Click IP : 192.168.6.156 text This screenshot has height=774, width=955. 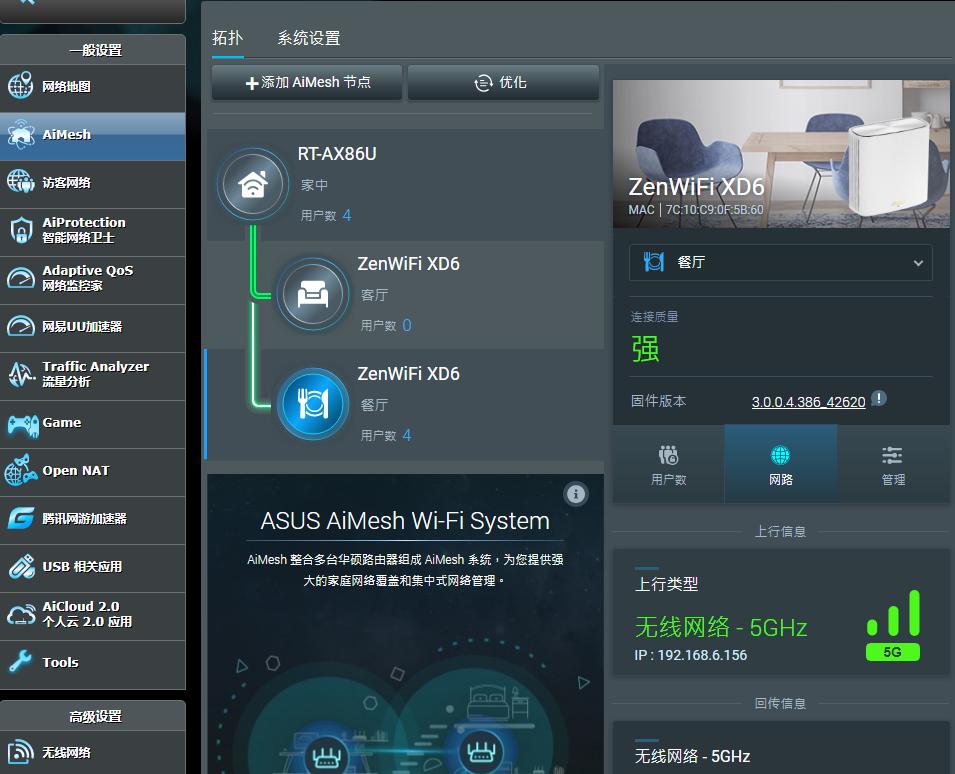click(x=691, y=655)
